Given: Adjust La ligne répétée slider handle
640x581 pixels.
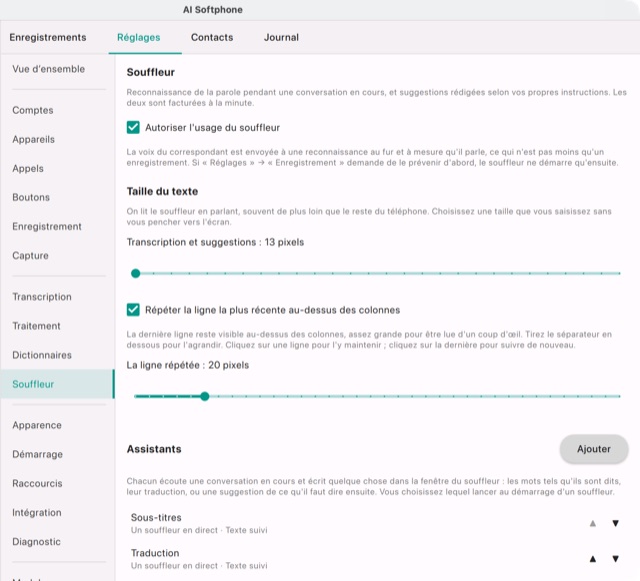Looking at the screenshot, I should tap(204, 396).
